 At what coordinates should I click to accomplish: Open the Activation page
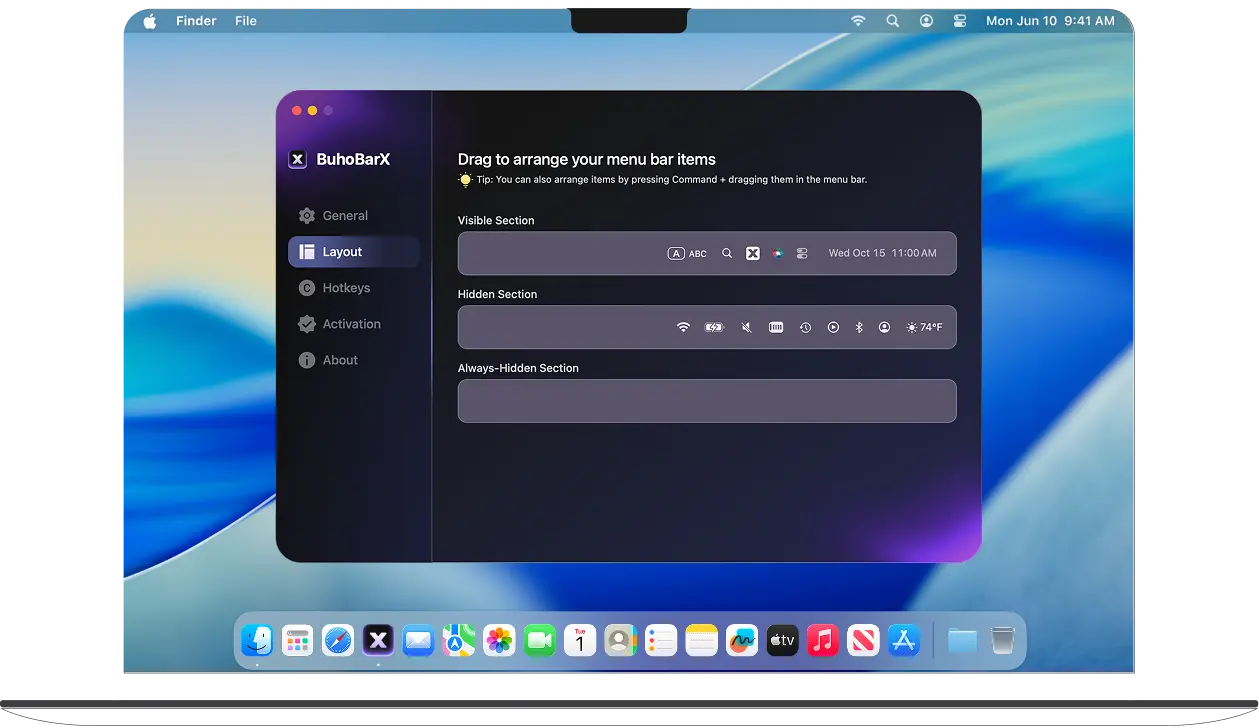click(x=351, y=324)
